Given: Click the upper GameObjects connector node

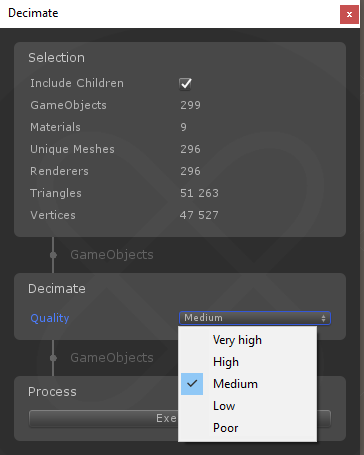Looking at the screenshot, I should (53, 255).
